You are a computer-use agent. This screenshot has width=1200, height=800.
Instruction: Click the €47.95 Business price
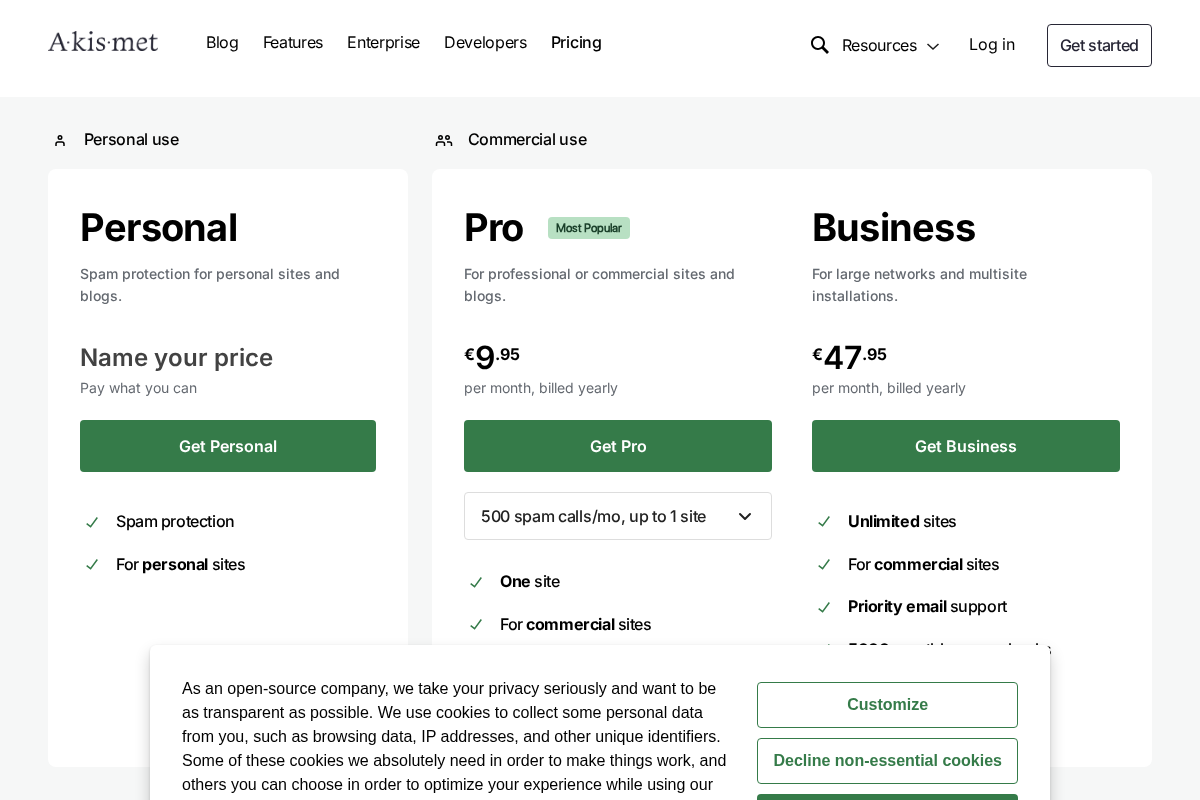click(849, 356)
